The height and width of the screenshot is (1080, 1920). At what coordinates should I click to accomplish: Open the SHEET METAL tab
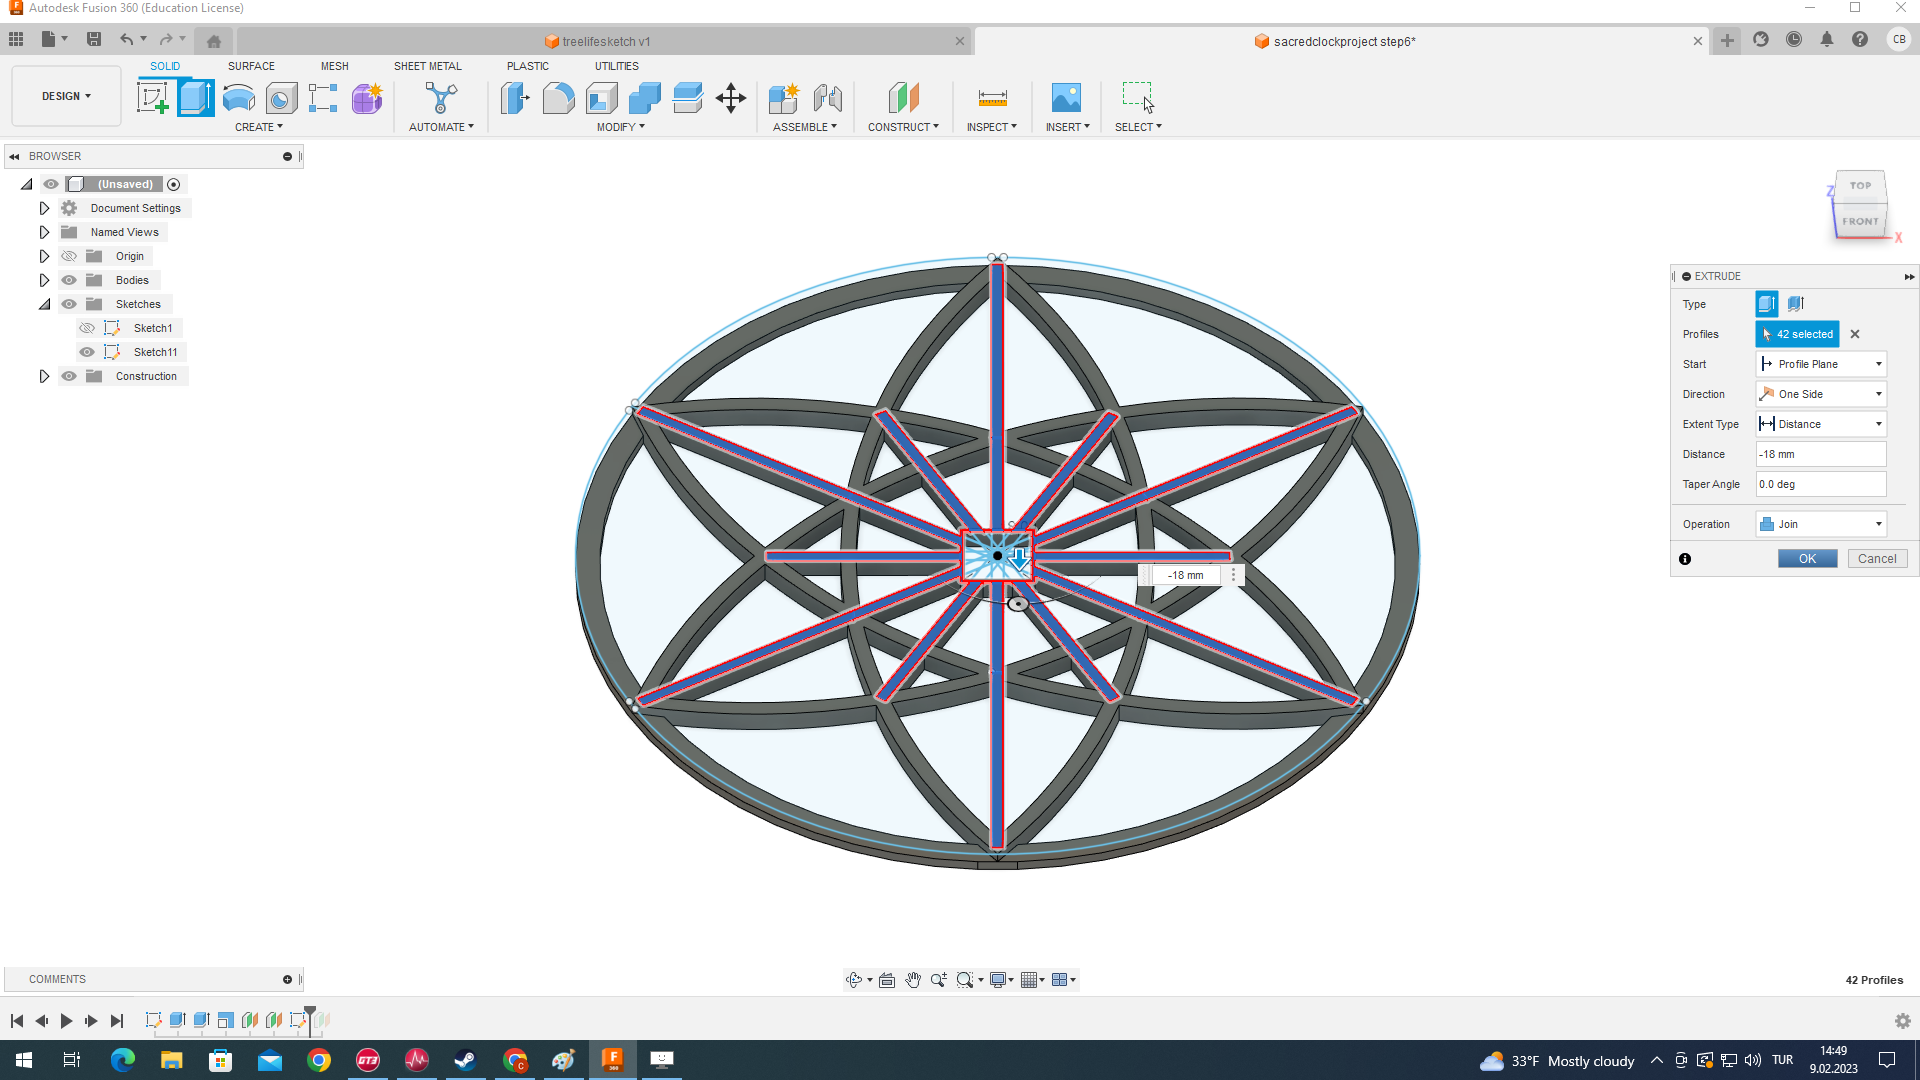[427, 66]
